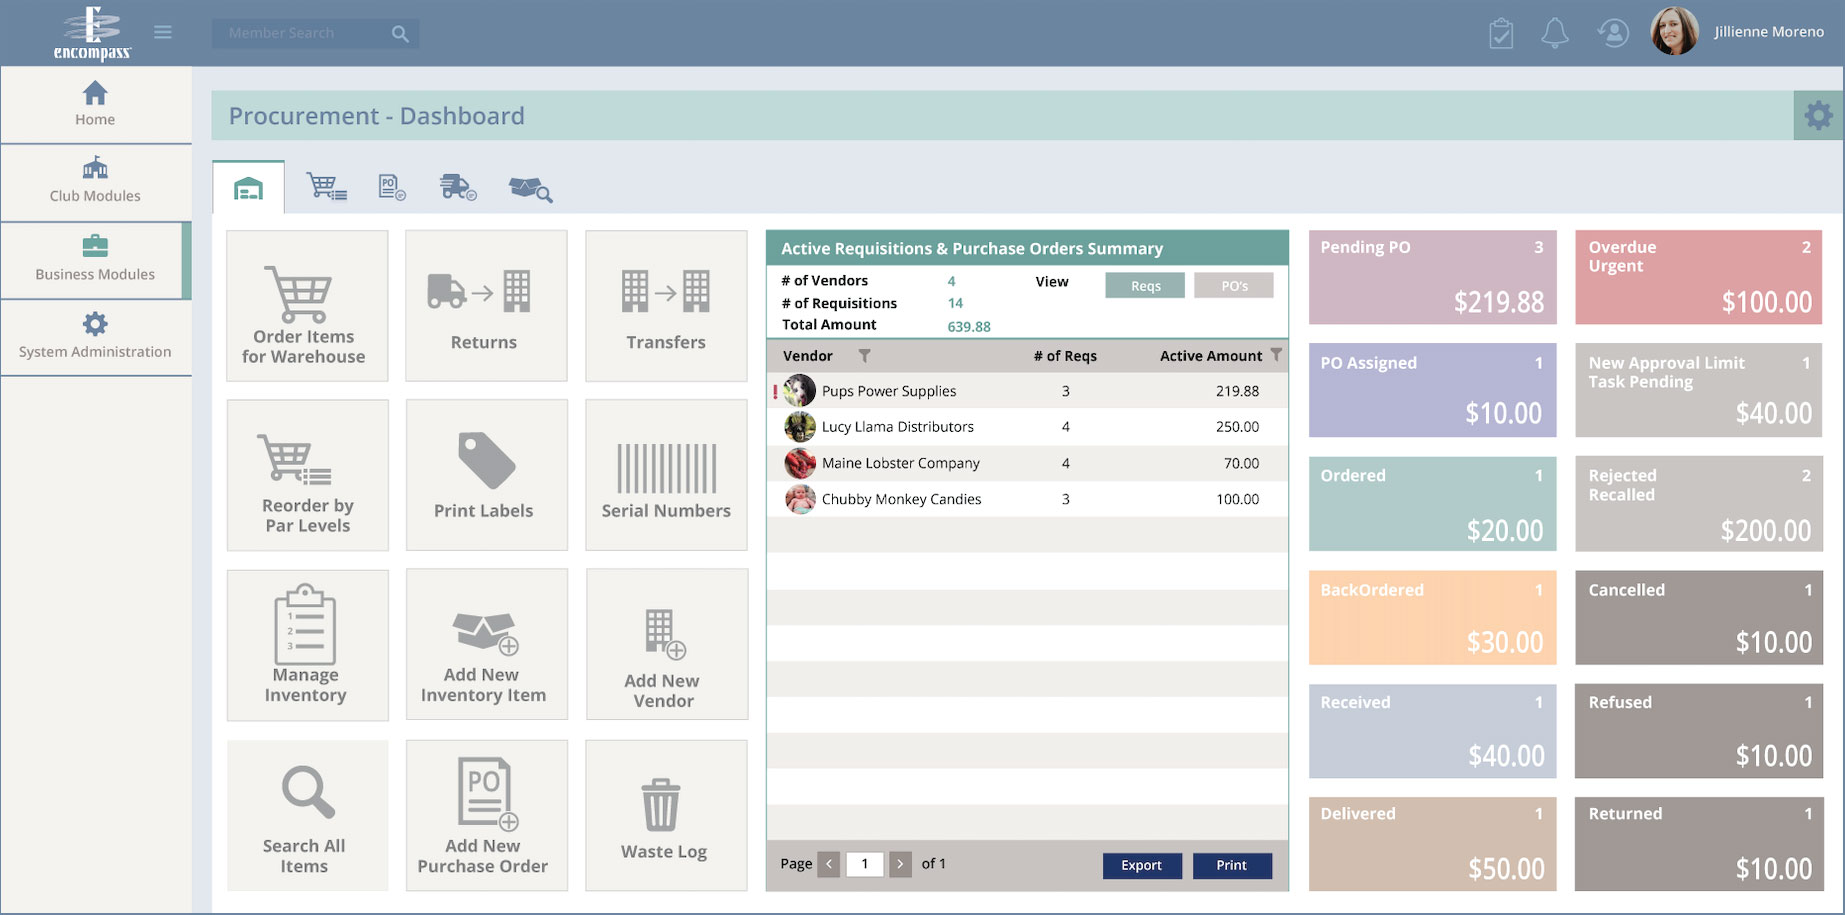
Task: Toggle view to Reqs
Action: coord(1145,286)
